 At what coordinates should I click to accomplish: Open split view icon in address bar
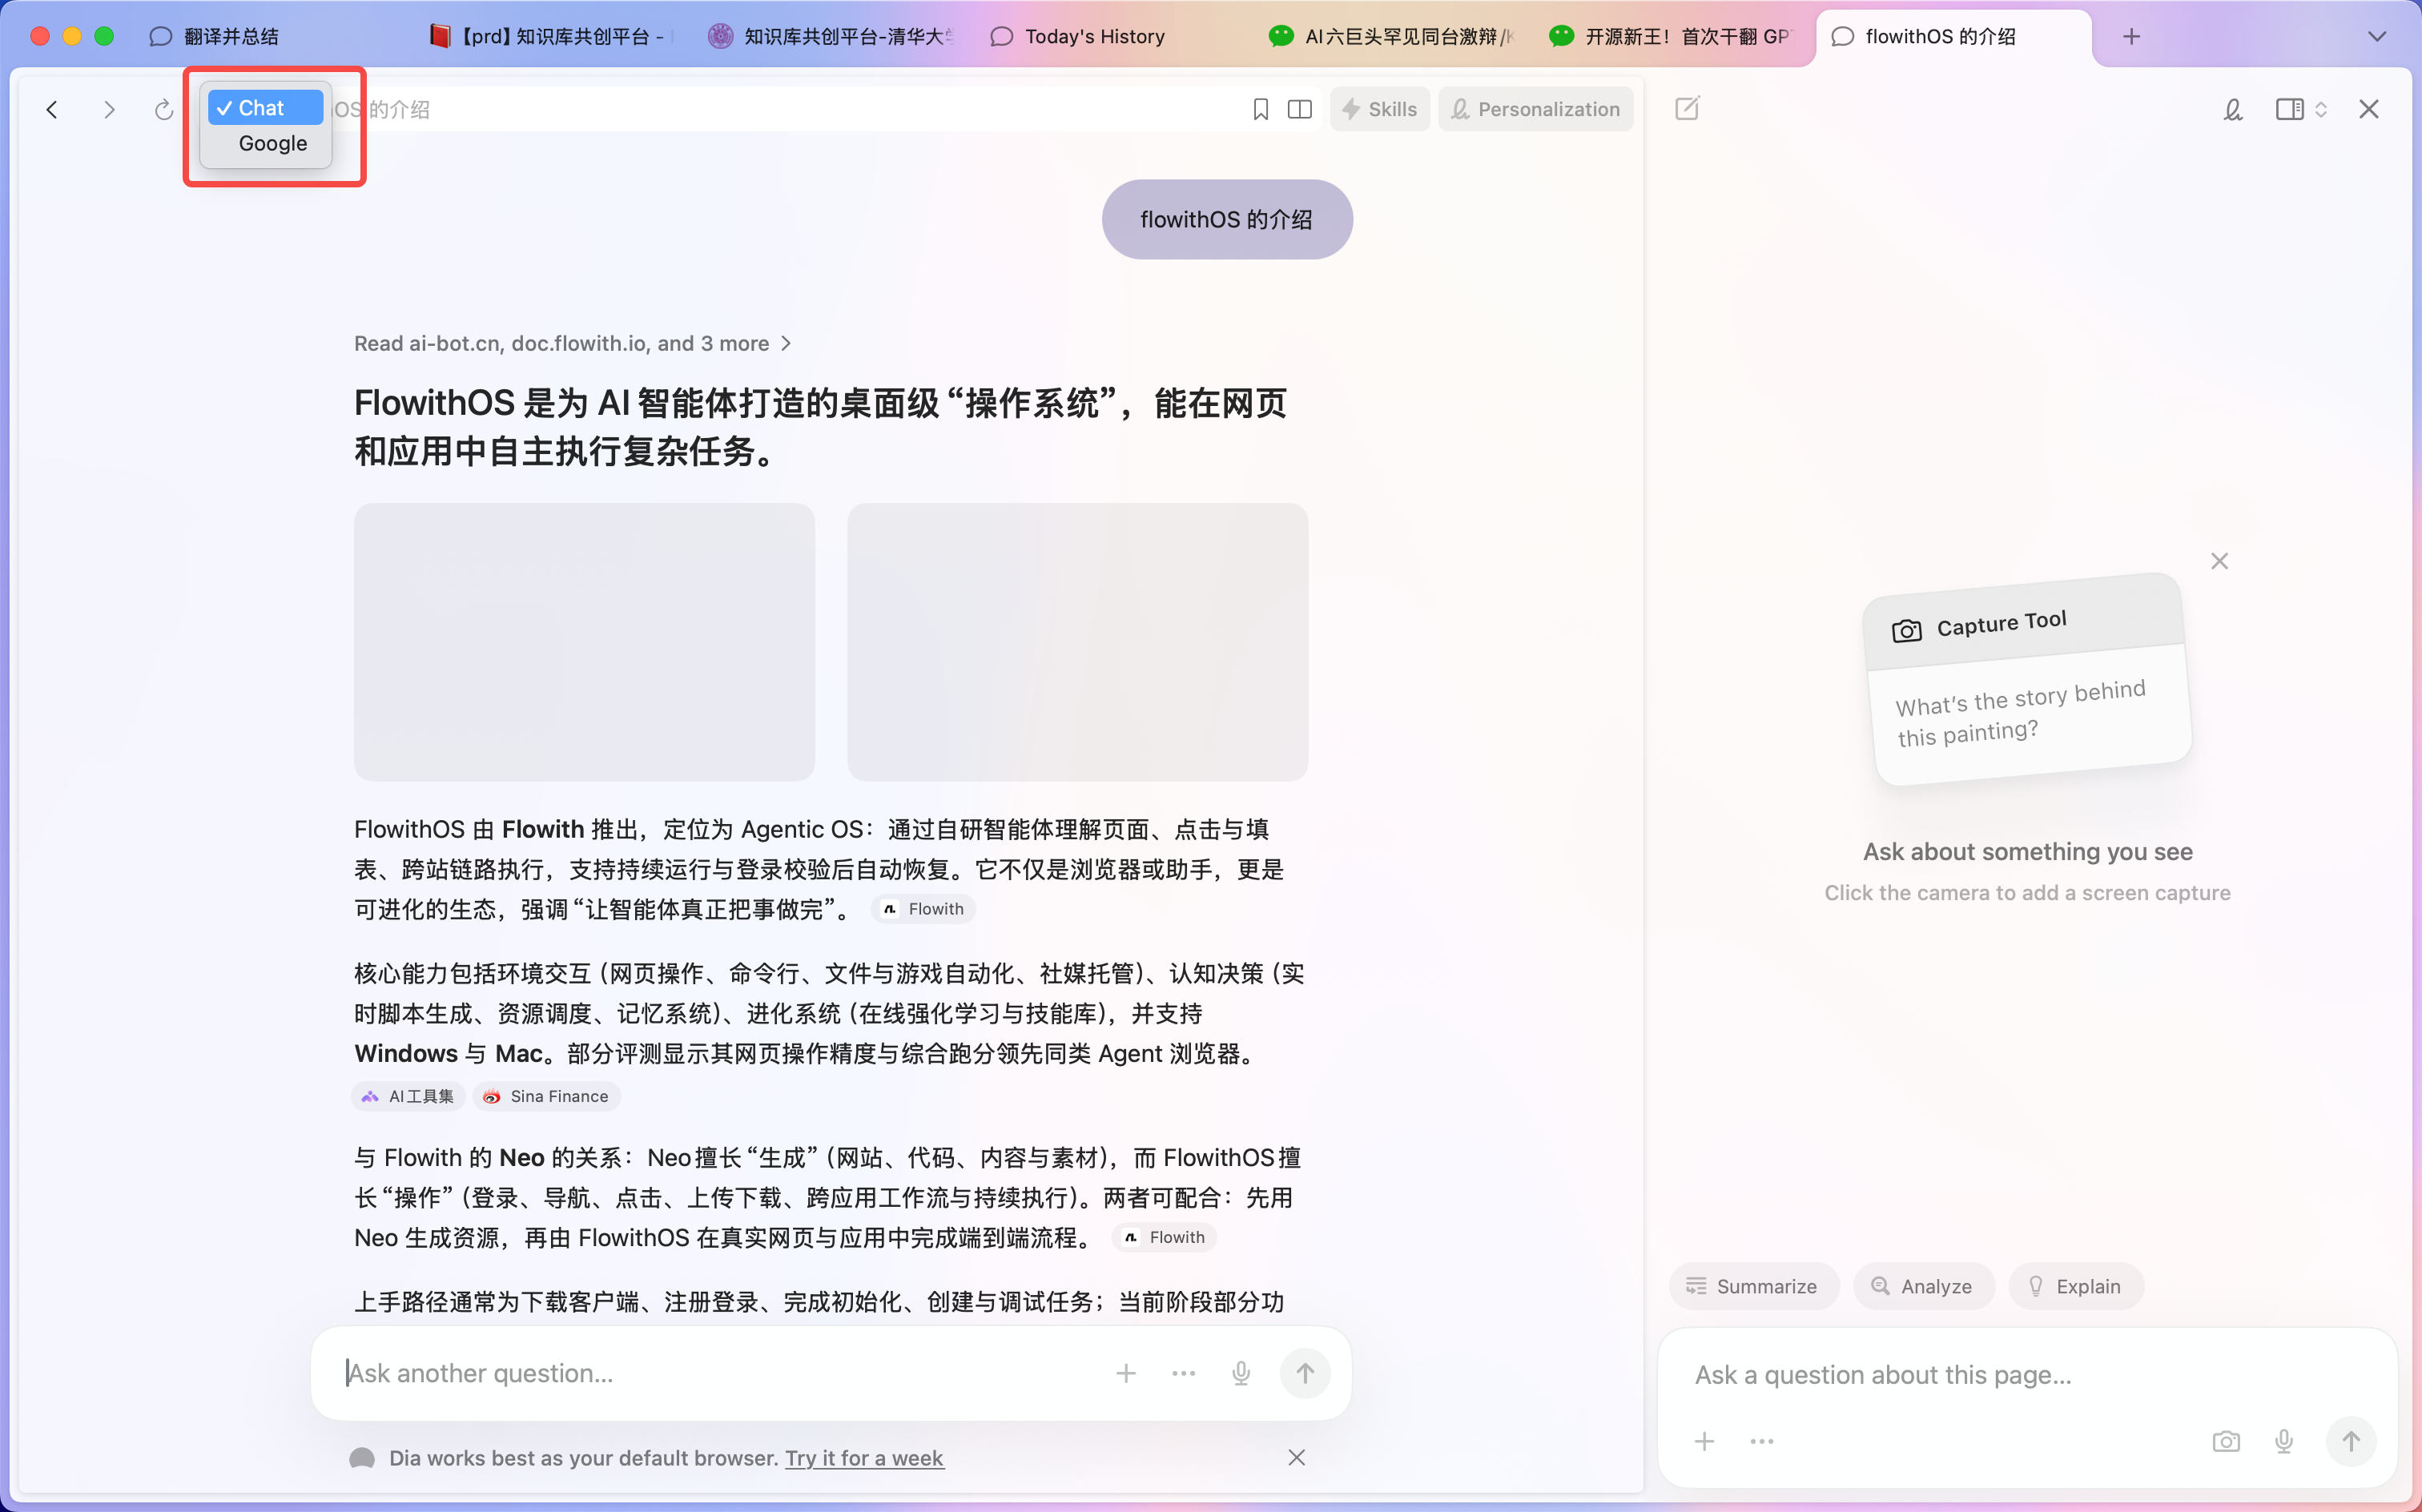(1299, 109)
